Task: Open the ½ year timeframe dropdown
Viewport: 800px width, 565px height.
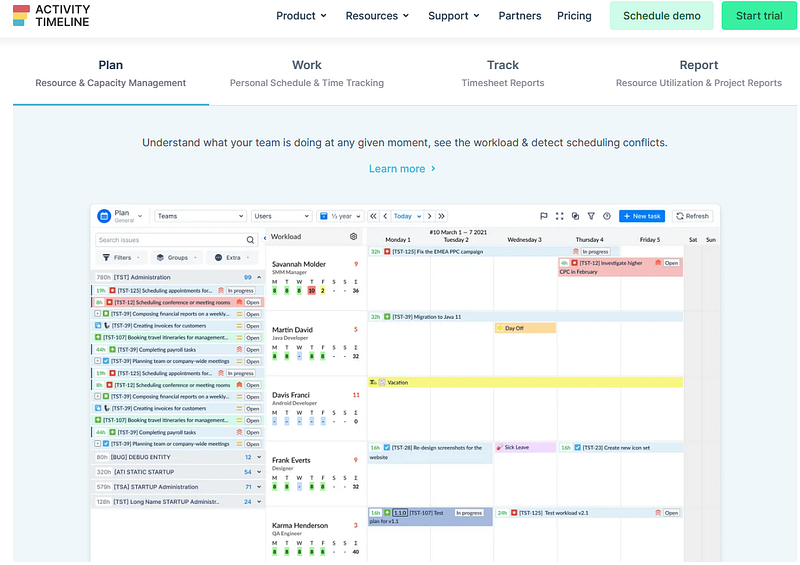Action: tap(340, 216)
